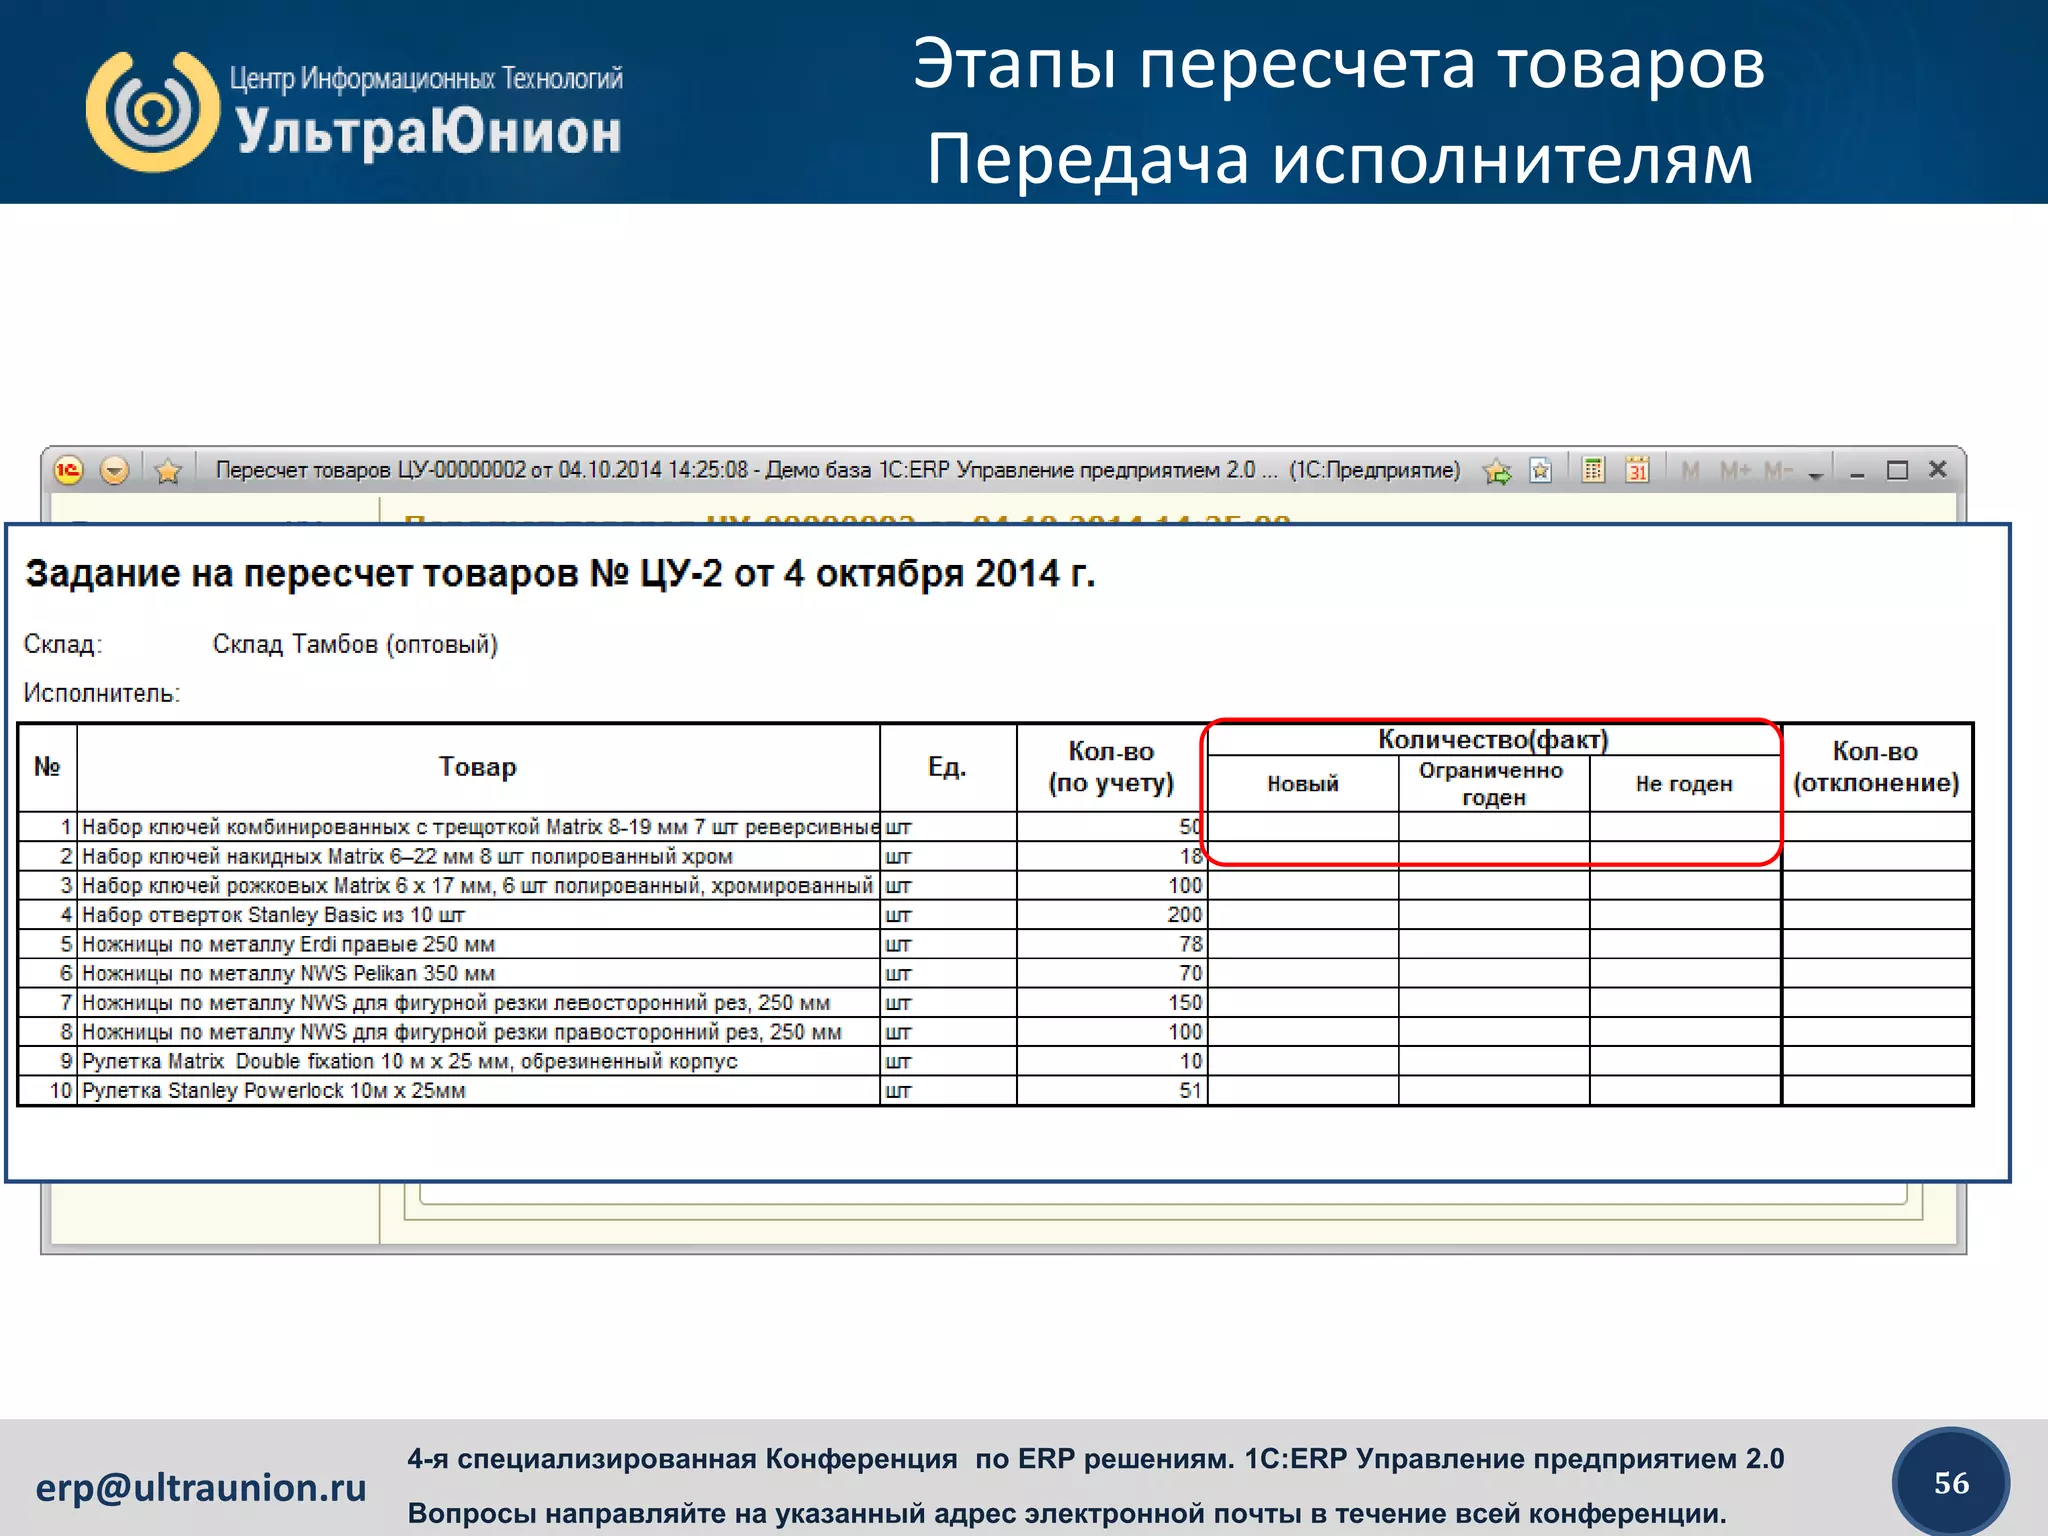
Task: Click the 'Кол-во (отклонение)' column header
Action: (1876, 767)
